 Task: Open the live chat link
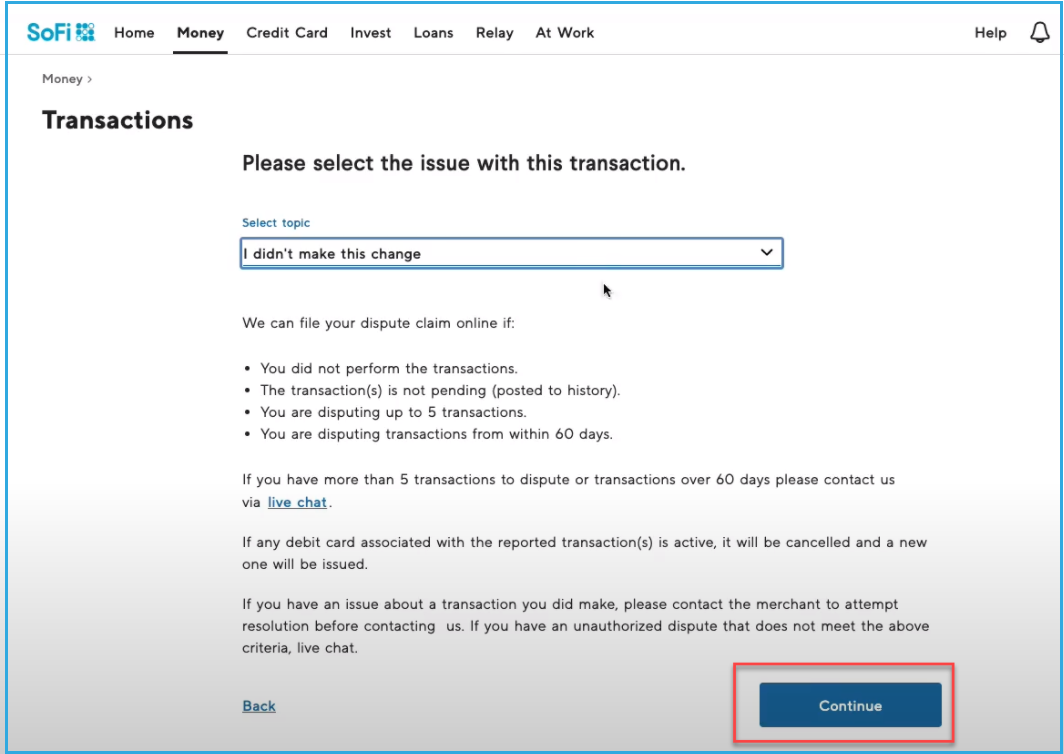click(297, 502)
